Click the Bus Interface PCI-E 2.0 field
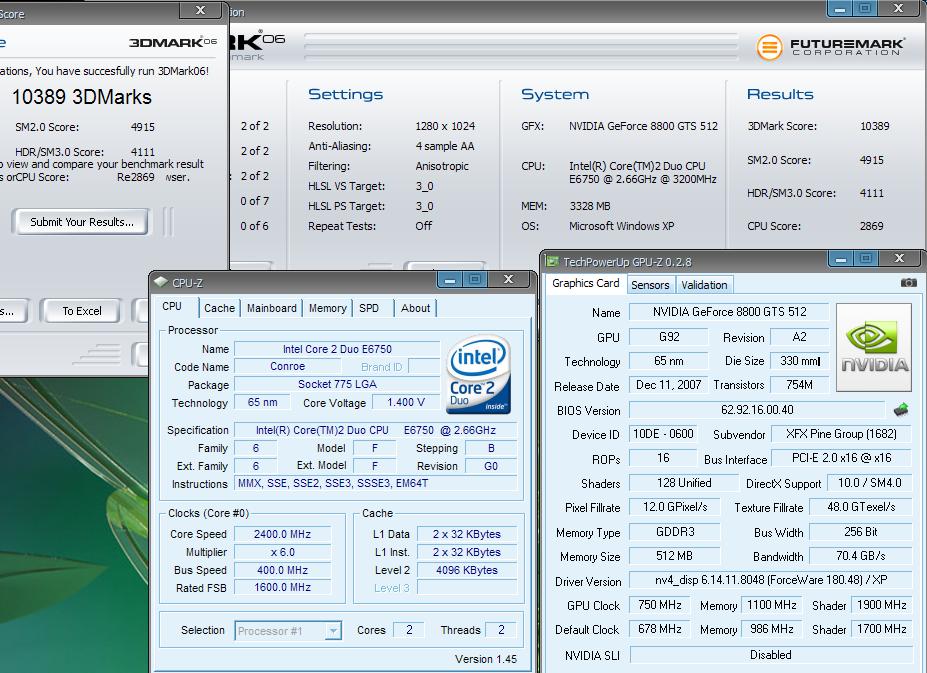The image size is (927, 673). (x=841, y=458)
